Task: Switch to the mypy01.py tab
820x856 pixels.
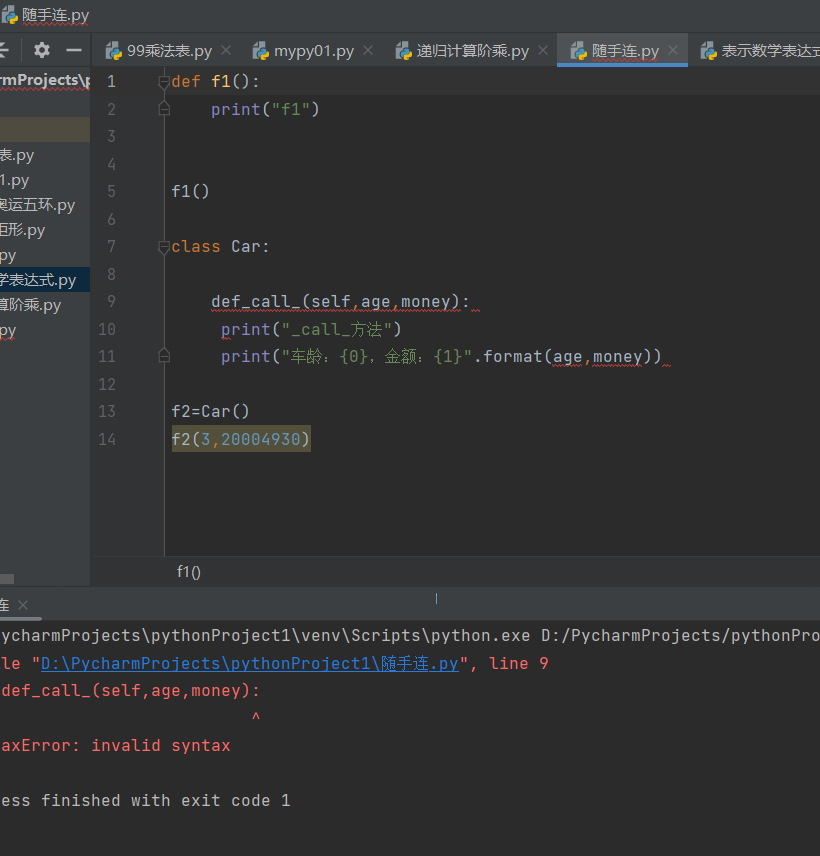Action: (x=314, y=51)
